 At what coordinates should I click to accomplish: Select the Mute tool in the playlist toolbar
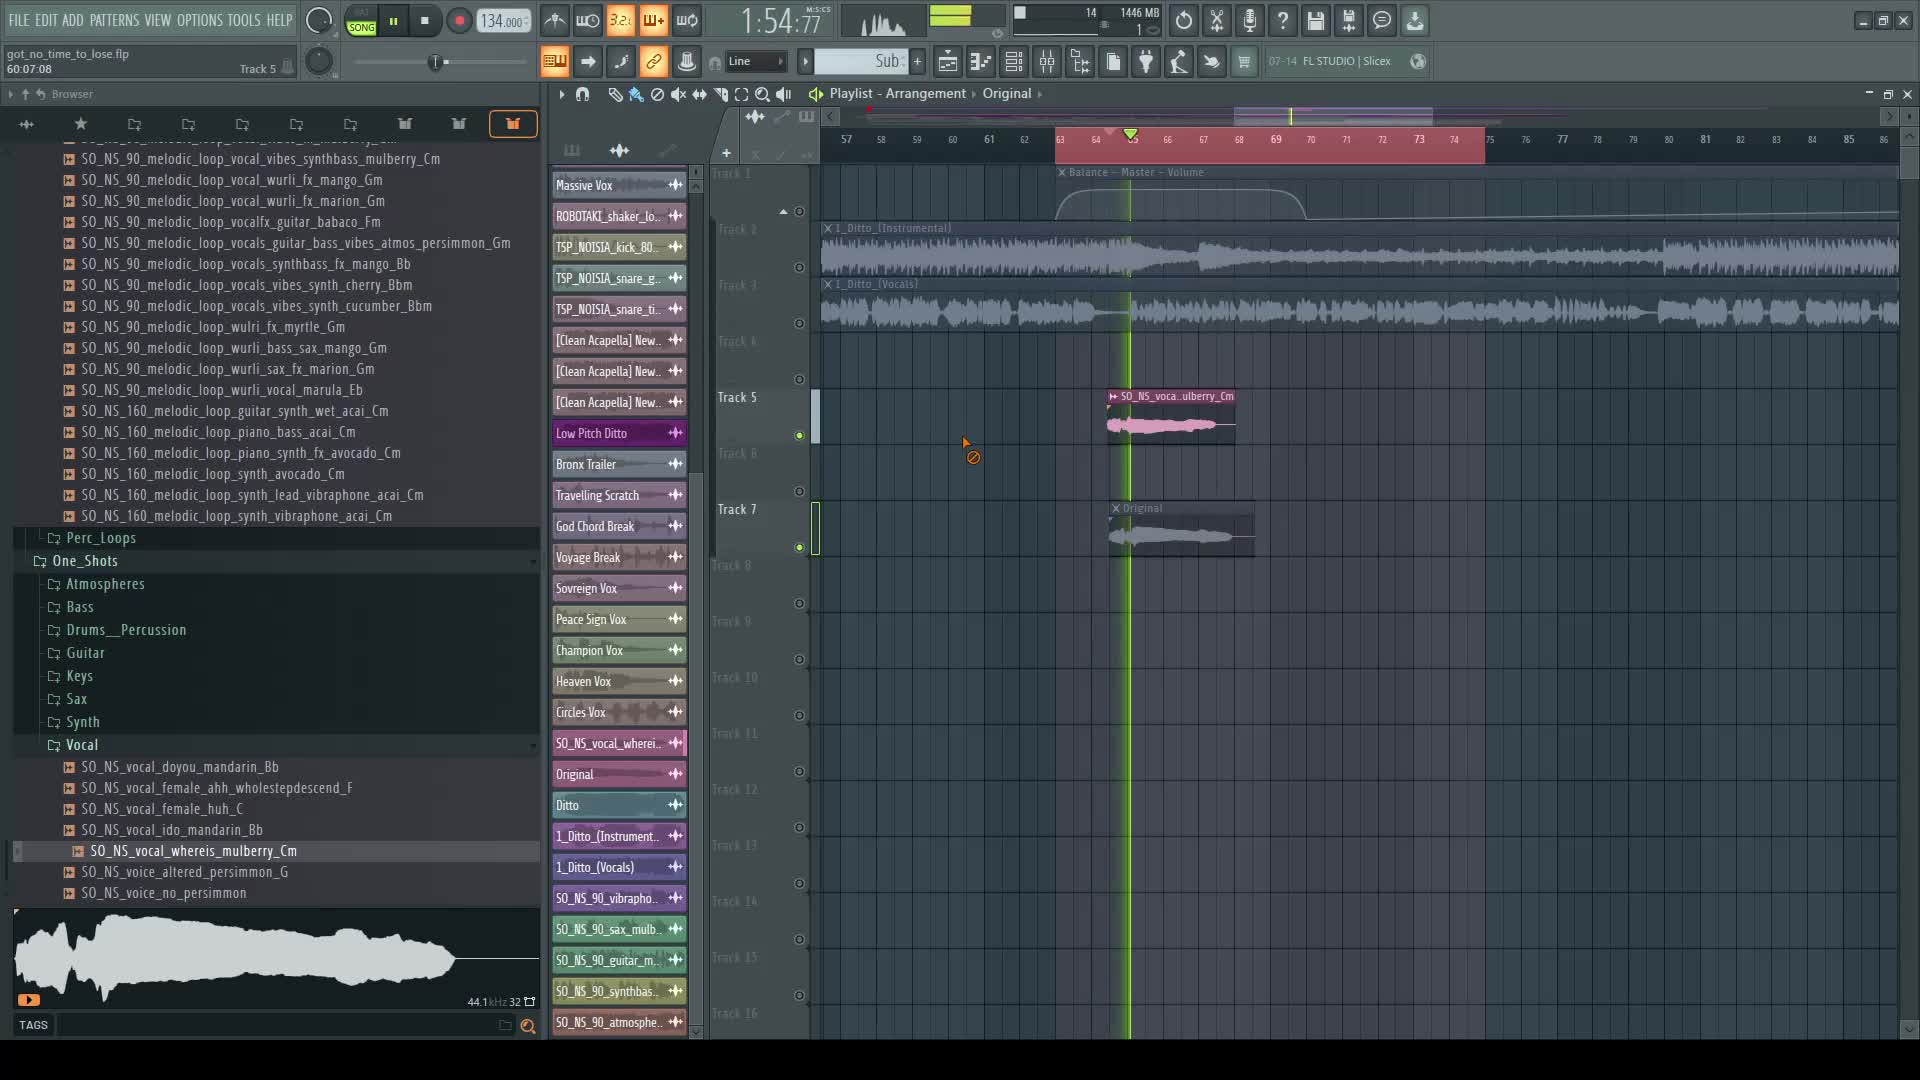point(678,94)
